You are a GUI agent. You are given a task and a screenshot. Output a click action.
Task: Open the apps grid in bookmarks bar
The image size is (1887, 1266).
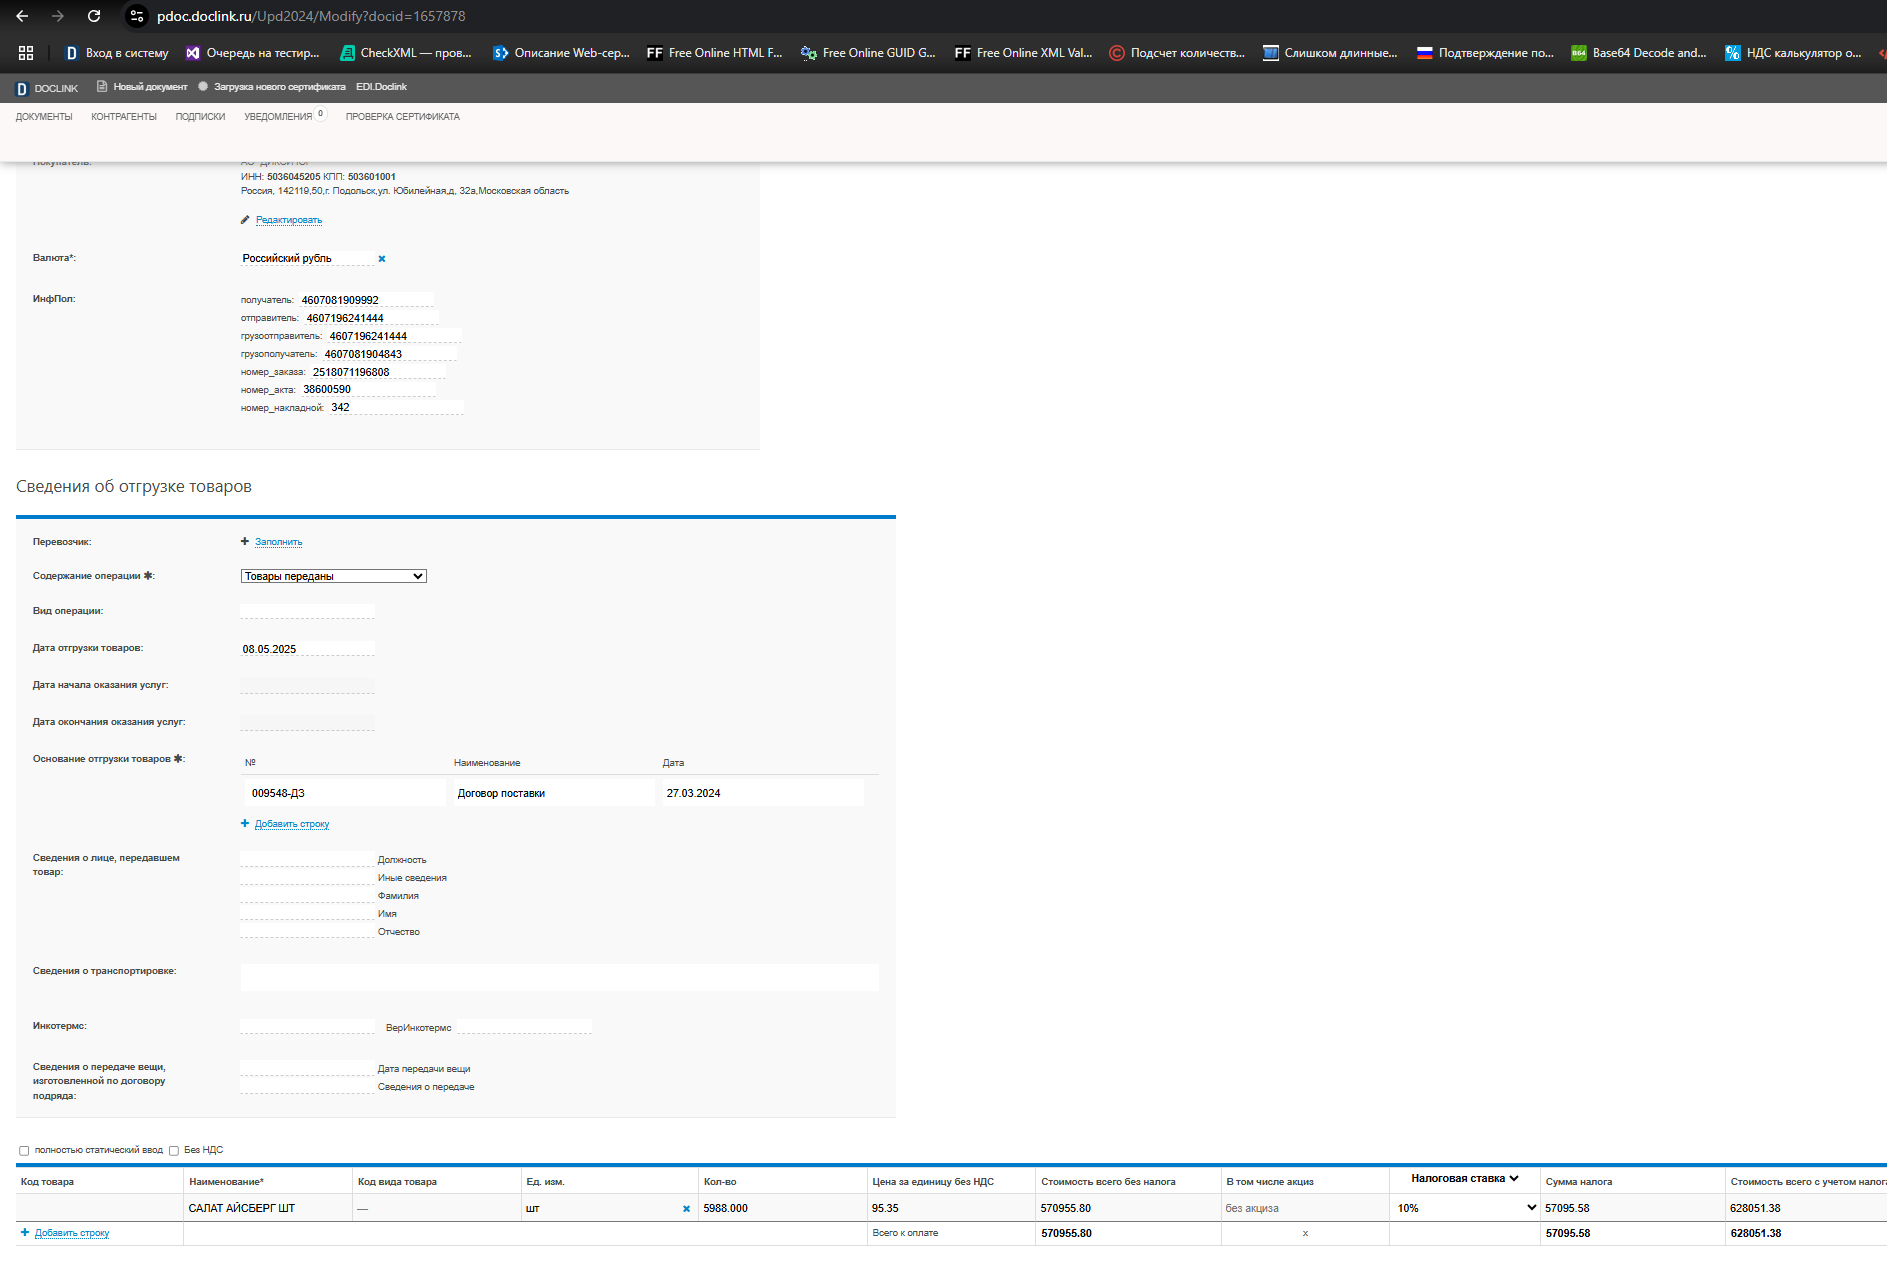26,53
